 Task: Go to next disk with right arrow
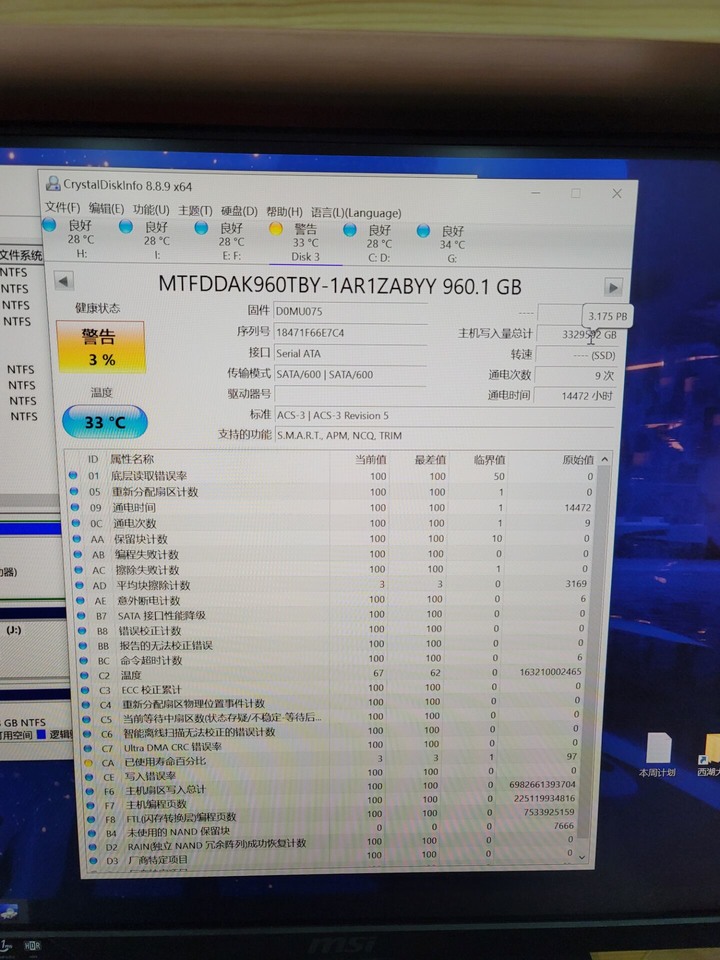[613, 287]
